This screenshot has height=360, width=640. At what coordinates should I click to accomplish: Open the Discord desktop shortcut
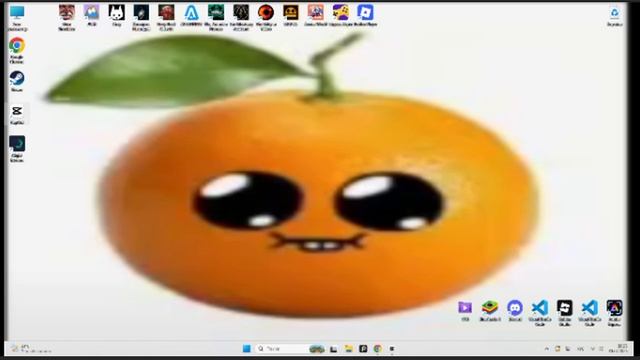(x=515, y=311)
